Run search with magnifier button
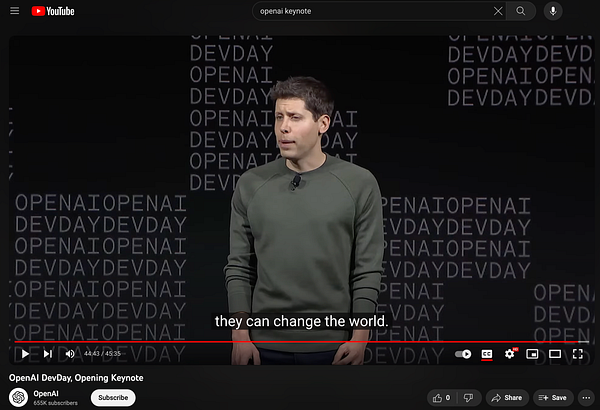 (521, 11)
